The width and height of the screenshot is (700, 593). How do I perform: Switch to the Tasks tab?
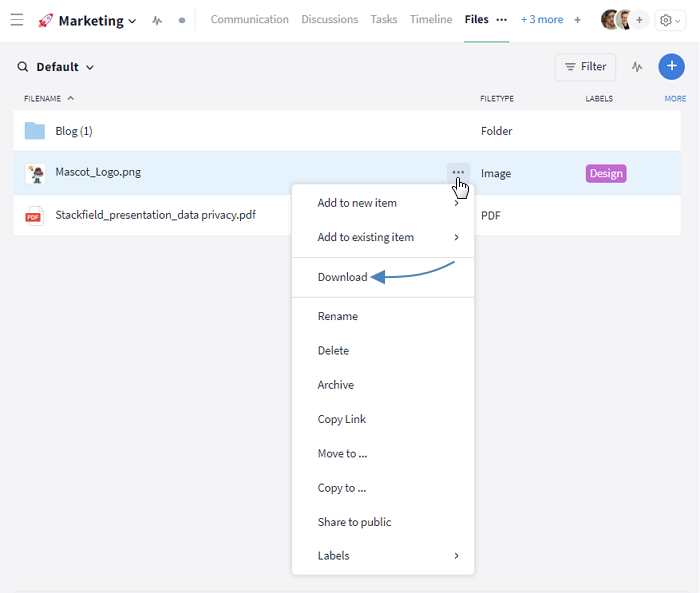coord(383,20)
